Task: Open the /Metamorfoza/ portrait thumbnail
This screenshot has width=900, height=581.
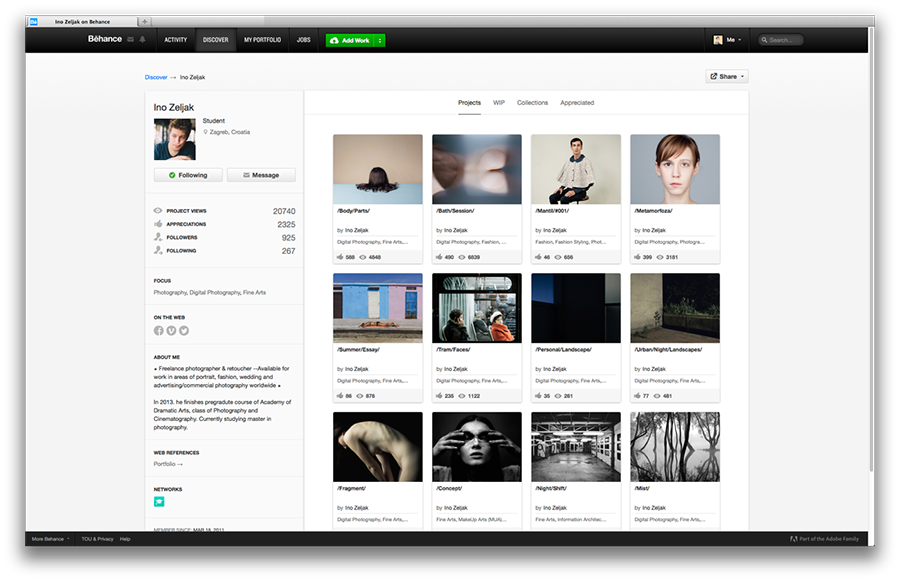Action: pyautogui.click(x=675, y=169)
